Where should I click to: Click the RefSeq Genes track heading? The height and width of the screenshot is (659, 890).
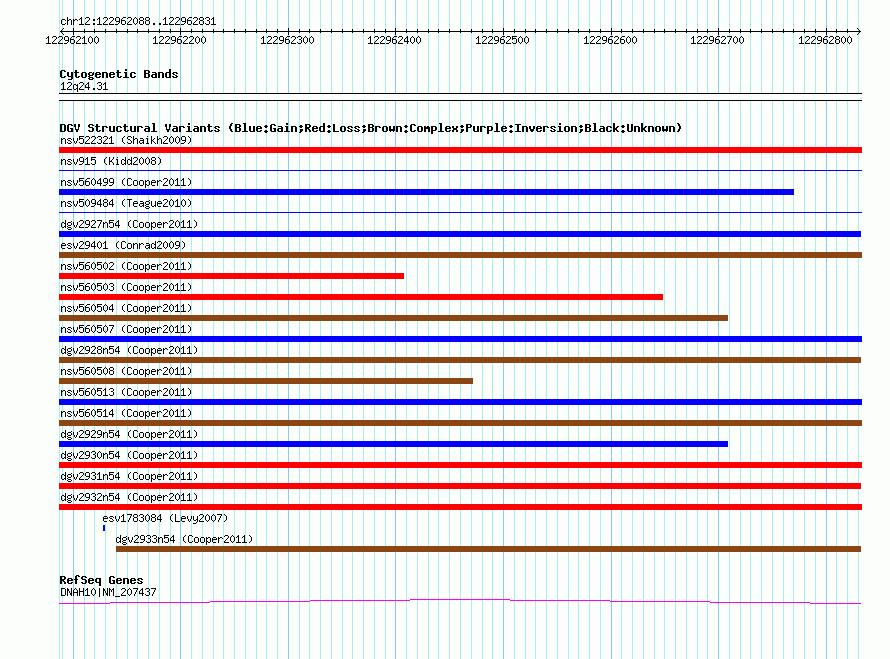[x=101, y=580]
